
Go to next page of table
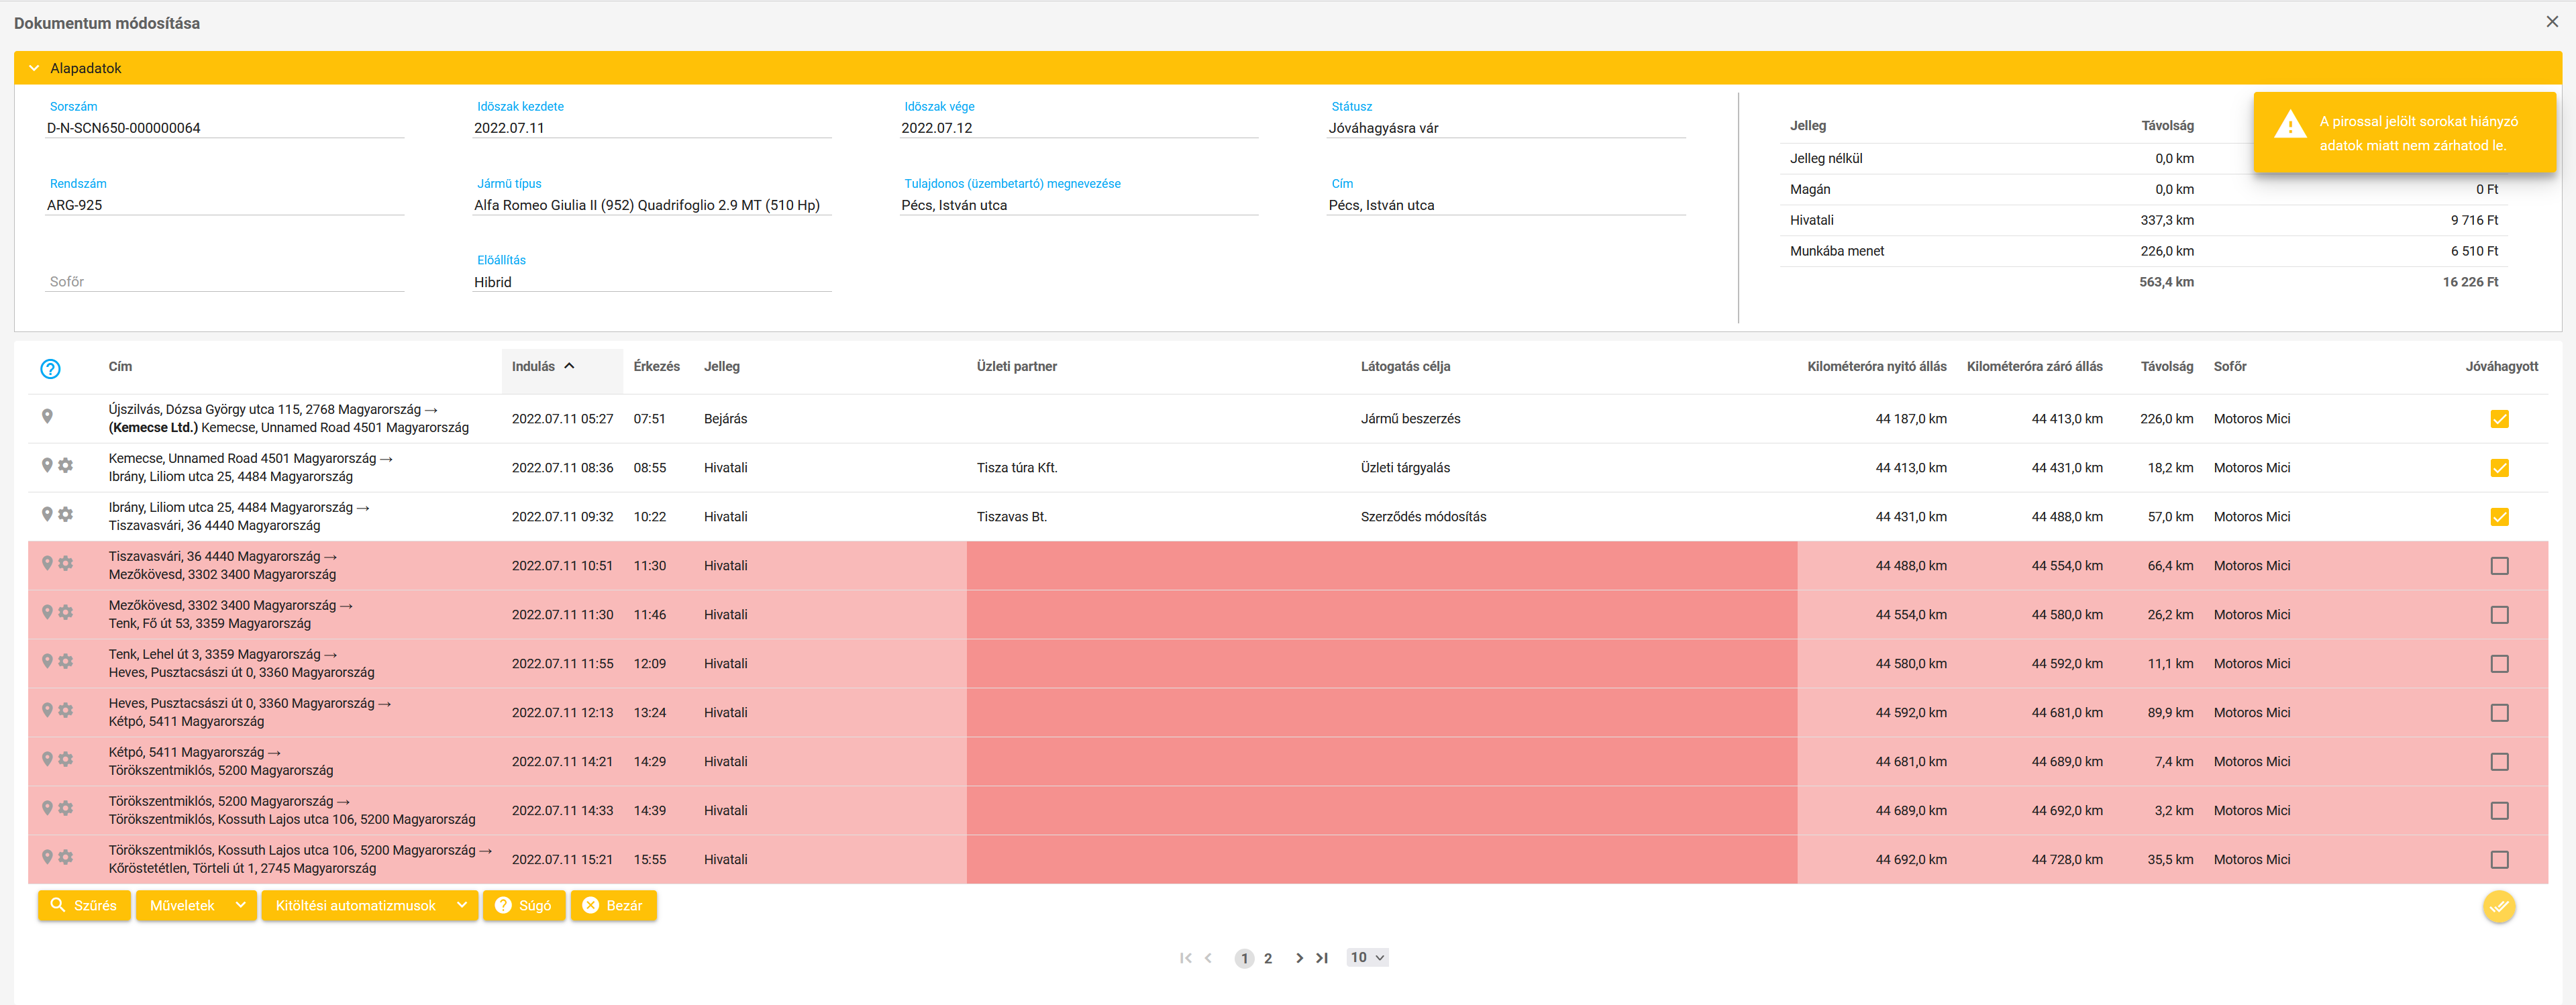coord(1299,958)
